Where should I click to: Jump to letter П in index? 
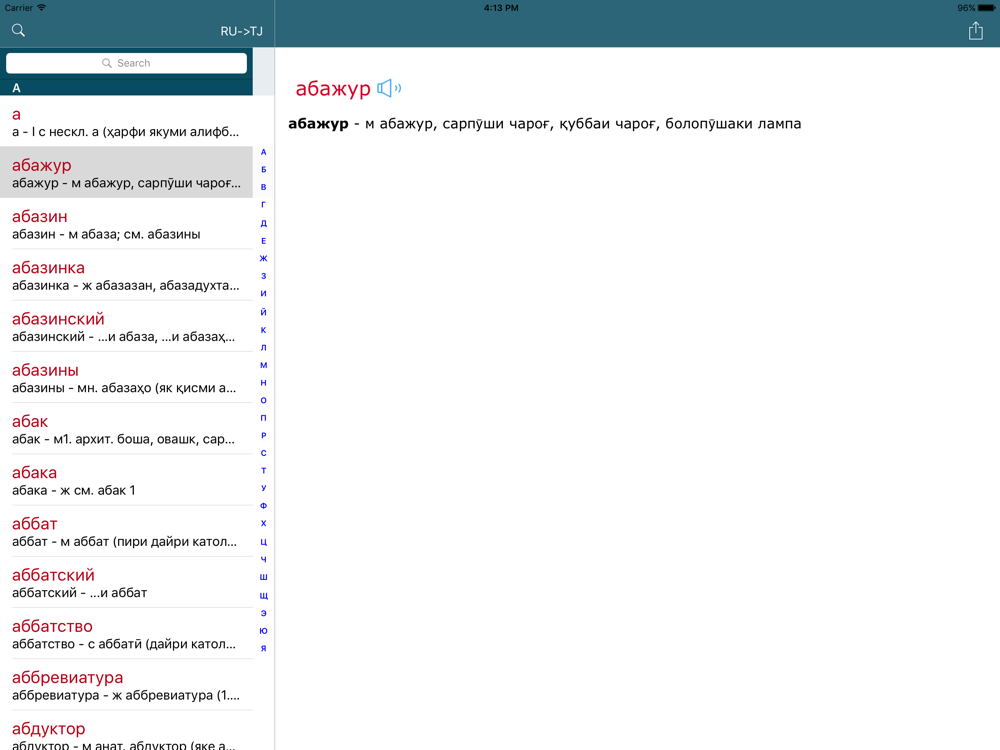coord(263,418)
